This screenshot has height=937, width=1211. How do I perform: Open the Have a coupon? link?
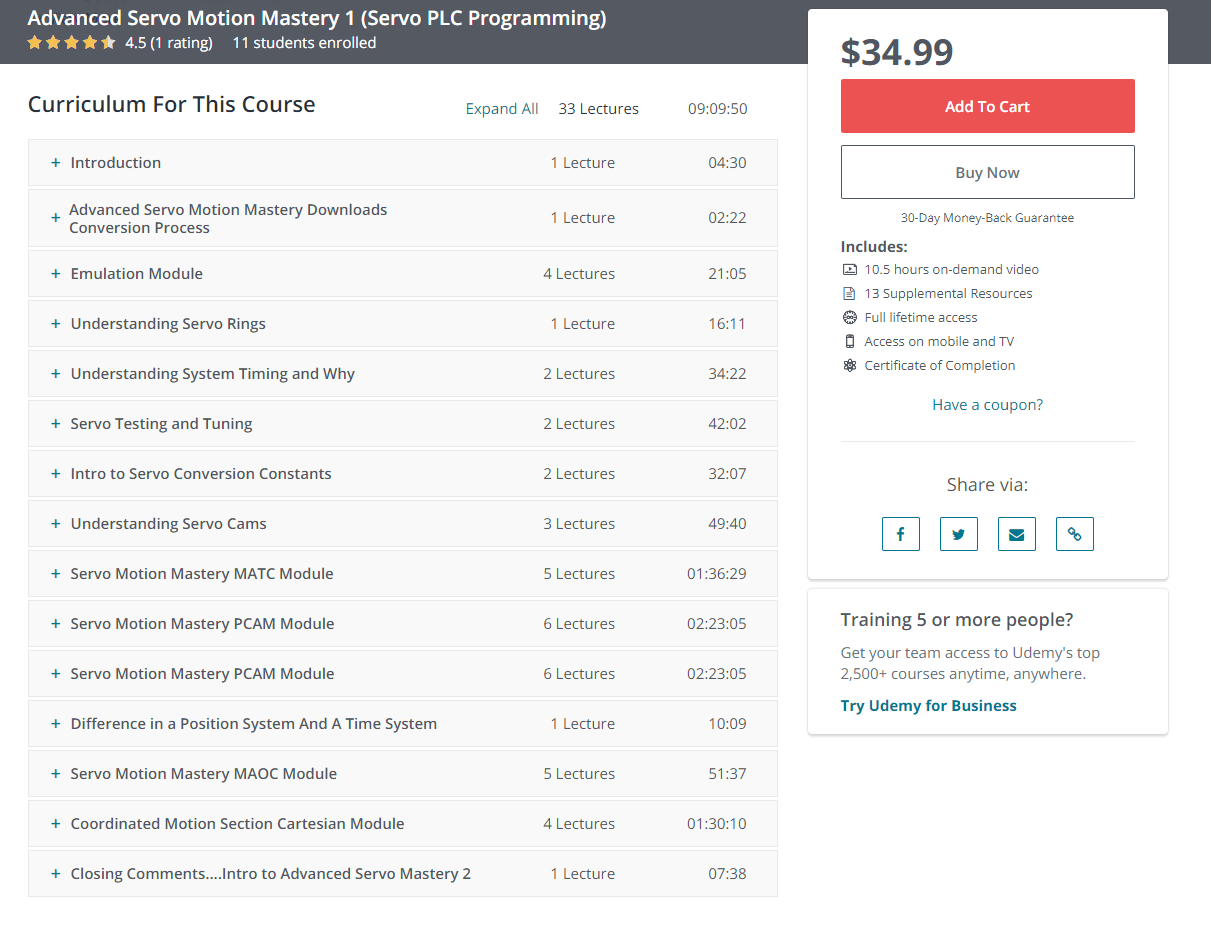987,405
